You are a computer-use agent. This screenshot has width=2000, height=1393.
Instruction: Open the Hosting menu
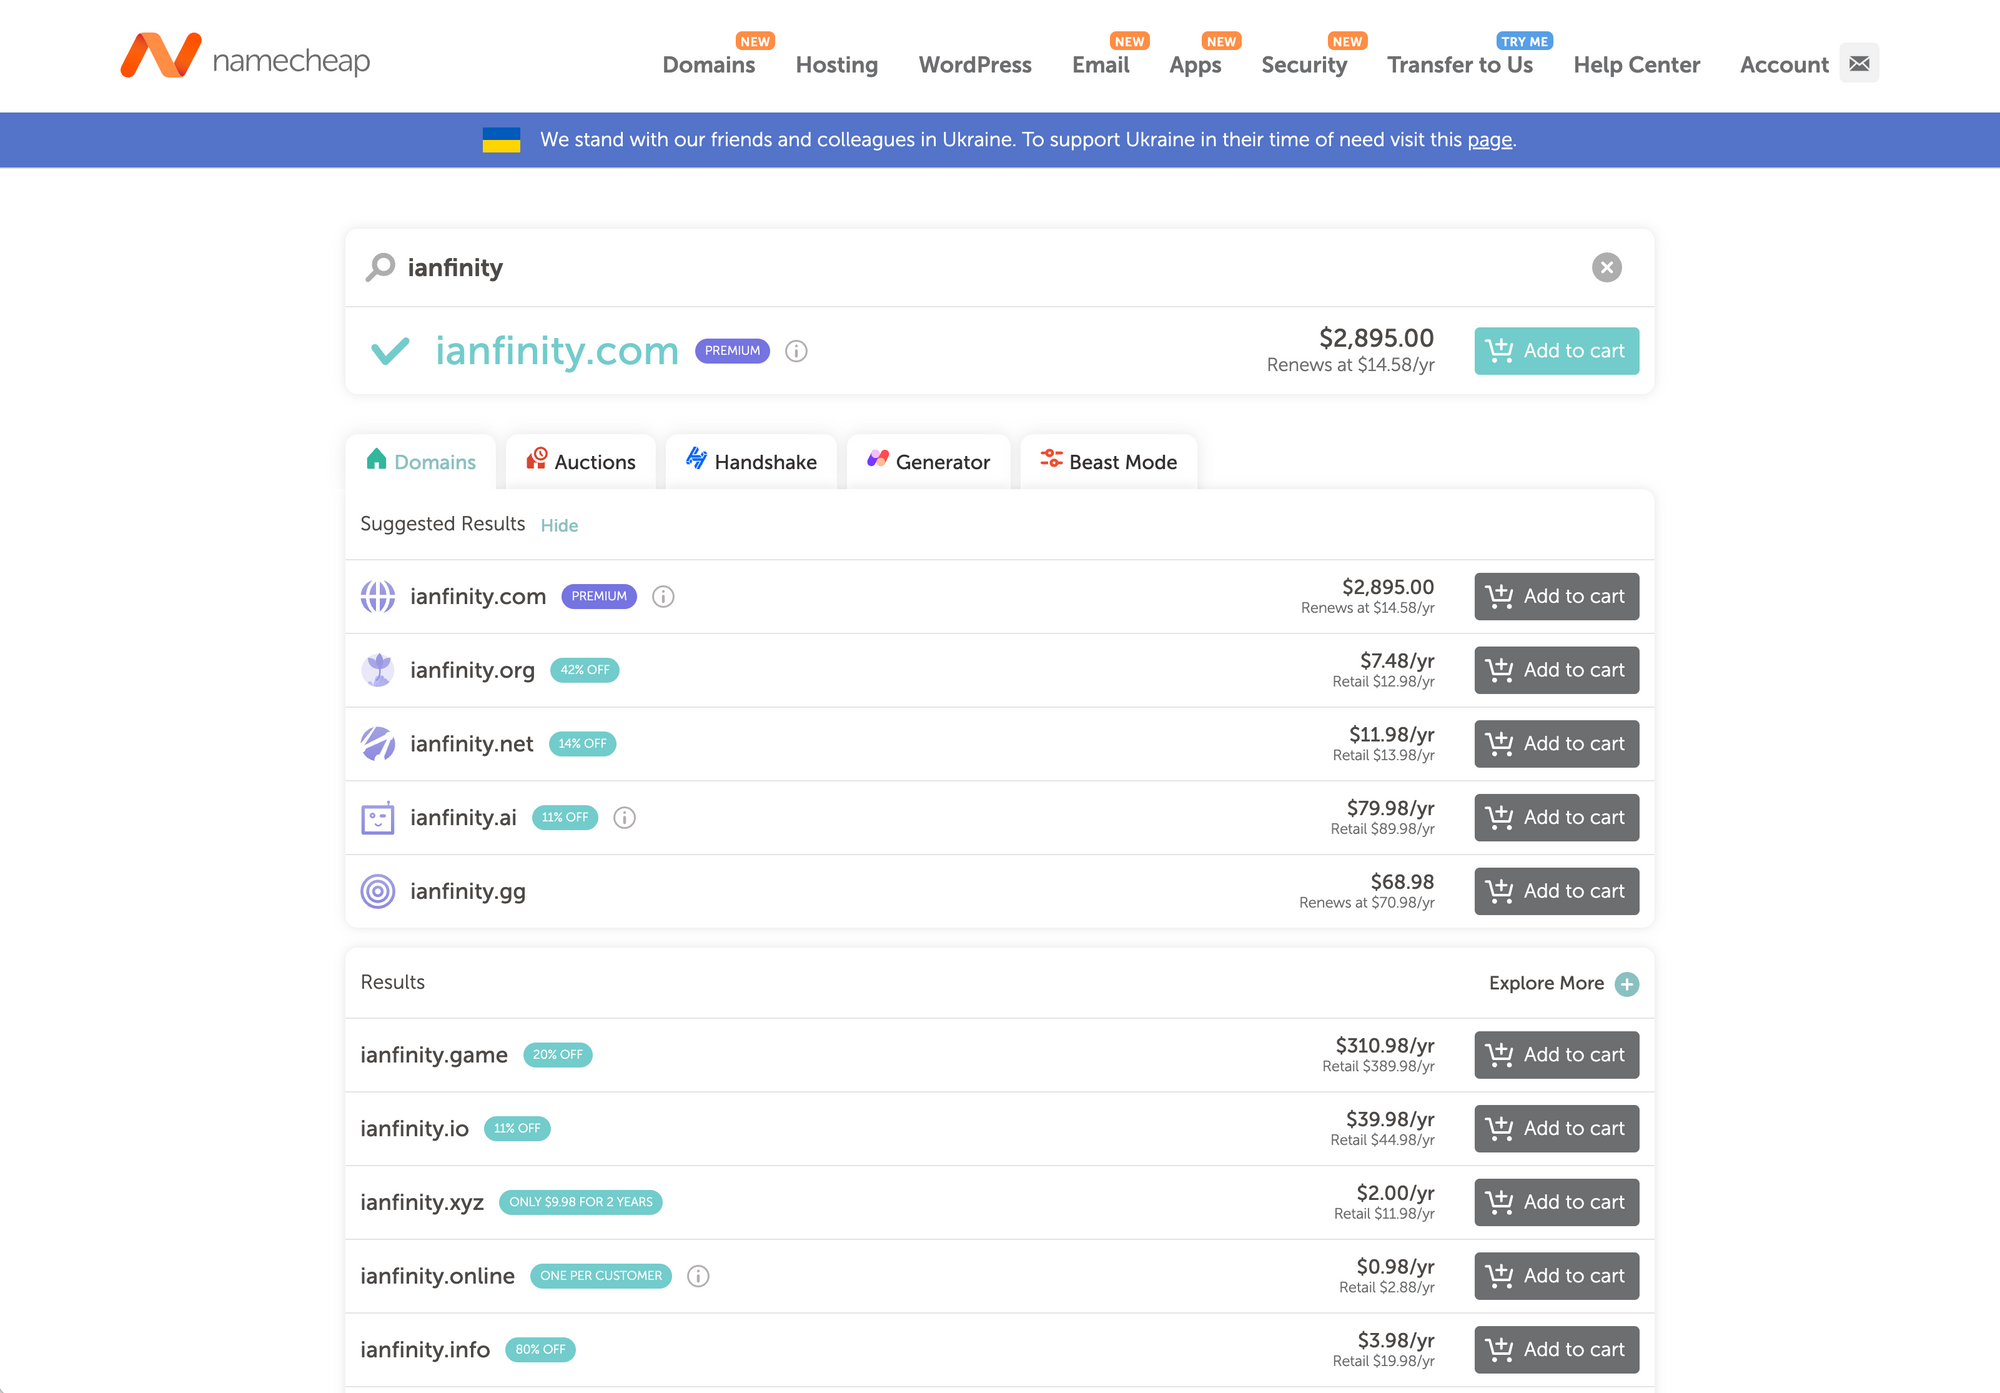coord(837,65)
